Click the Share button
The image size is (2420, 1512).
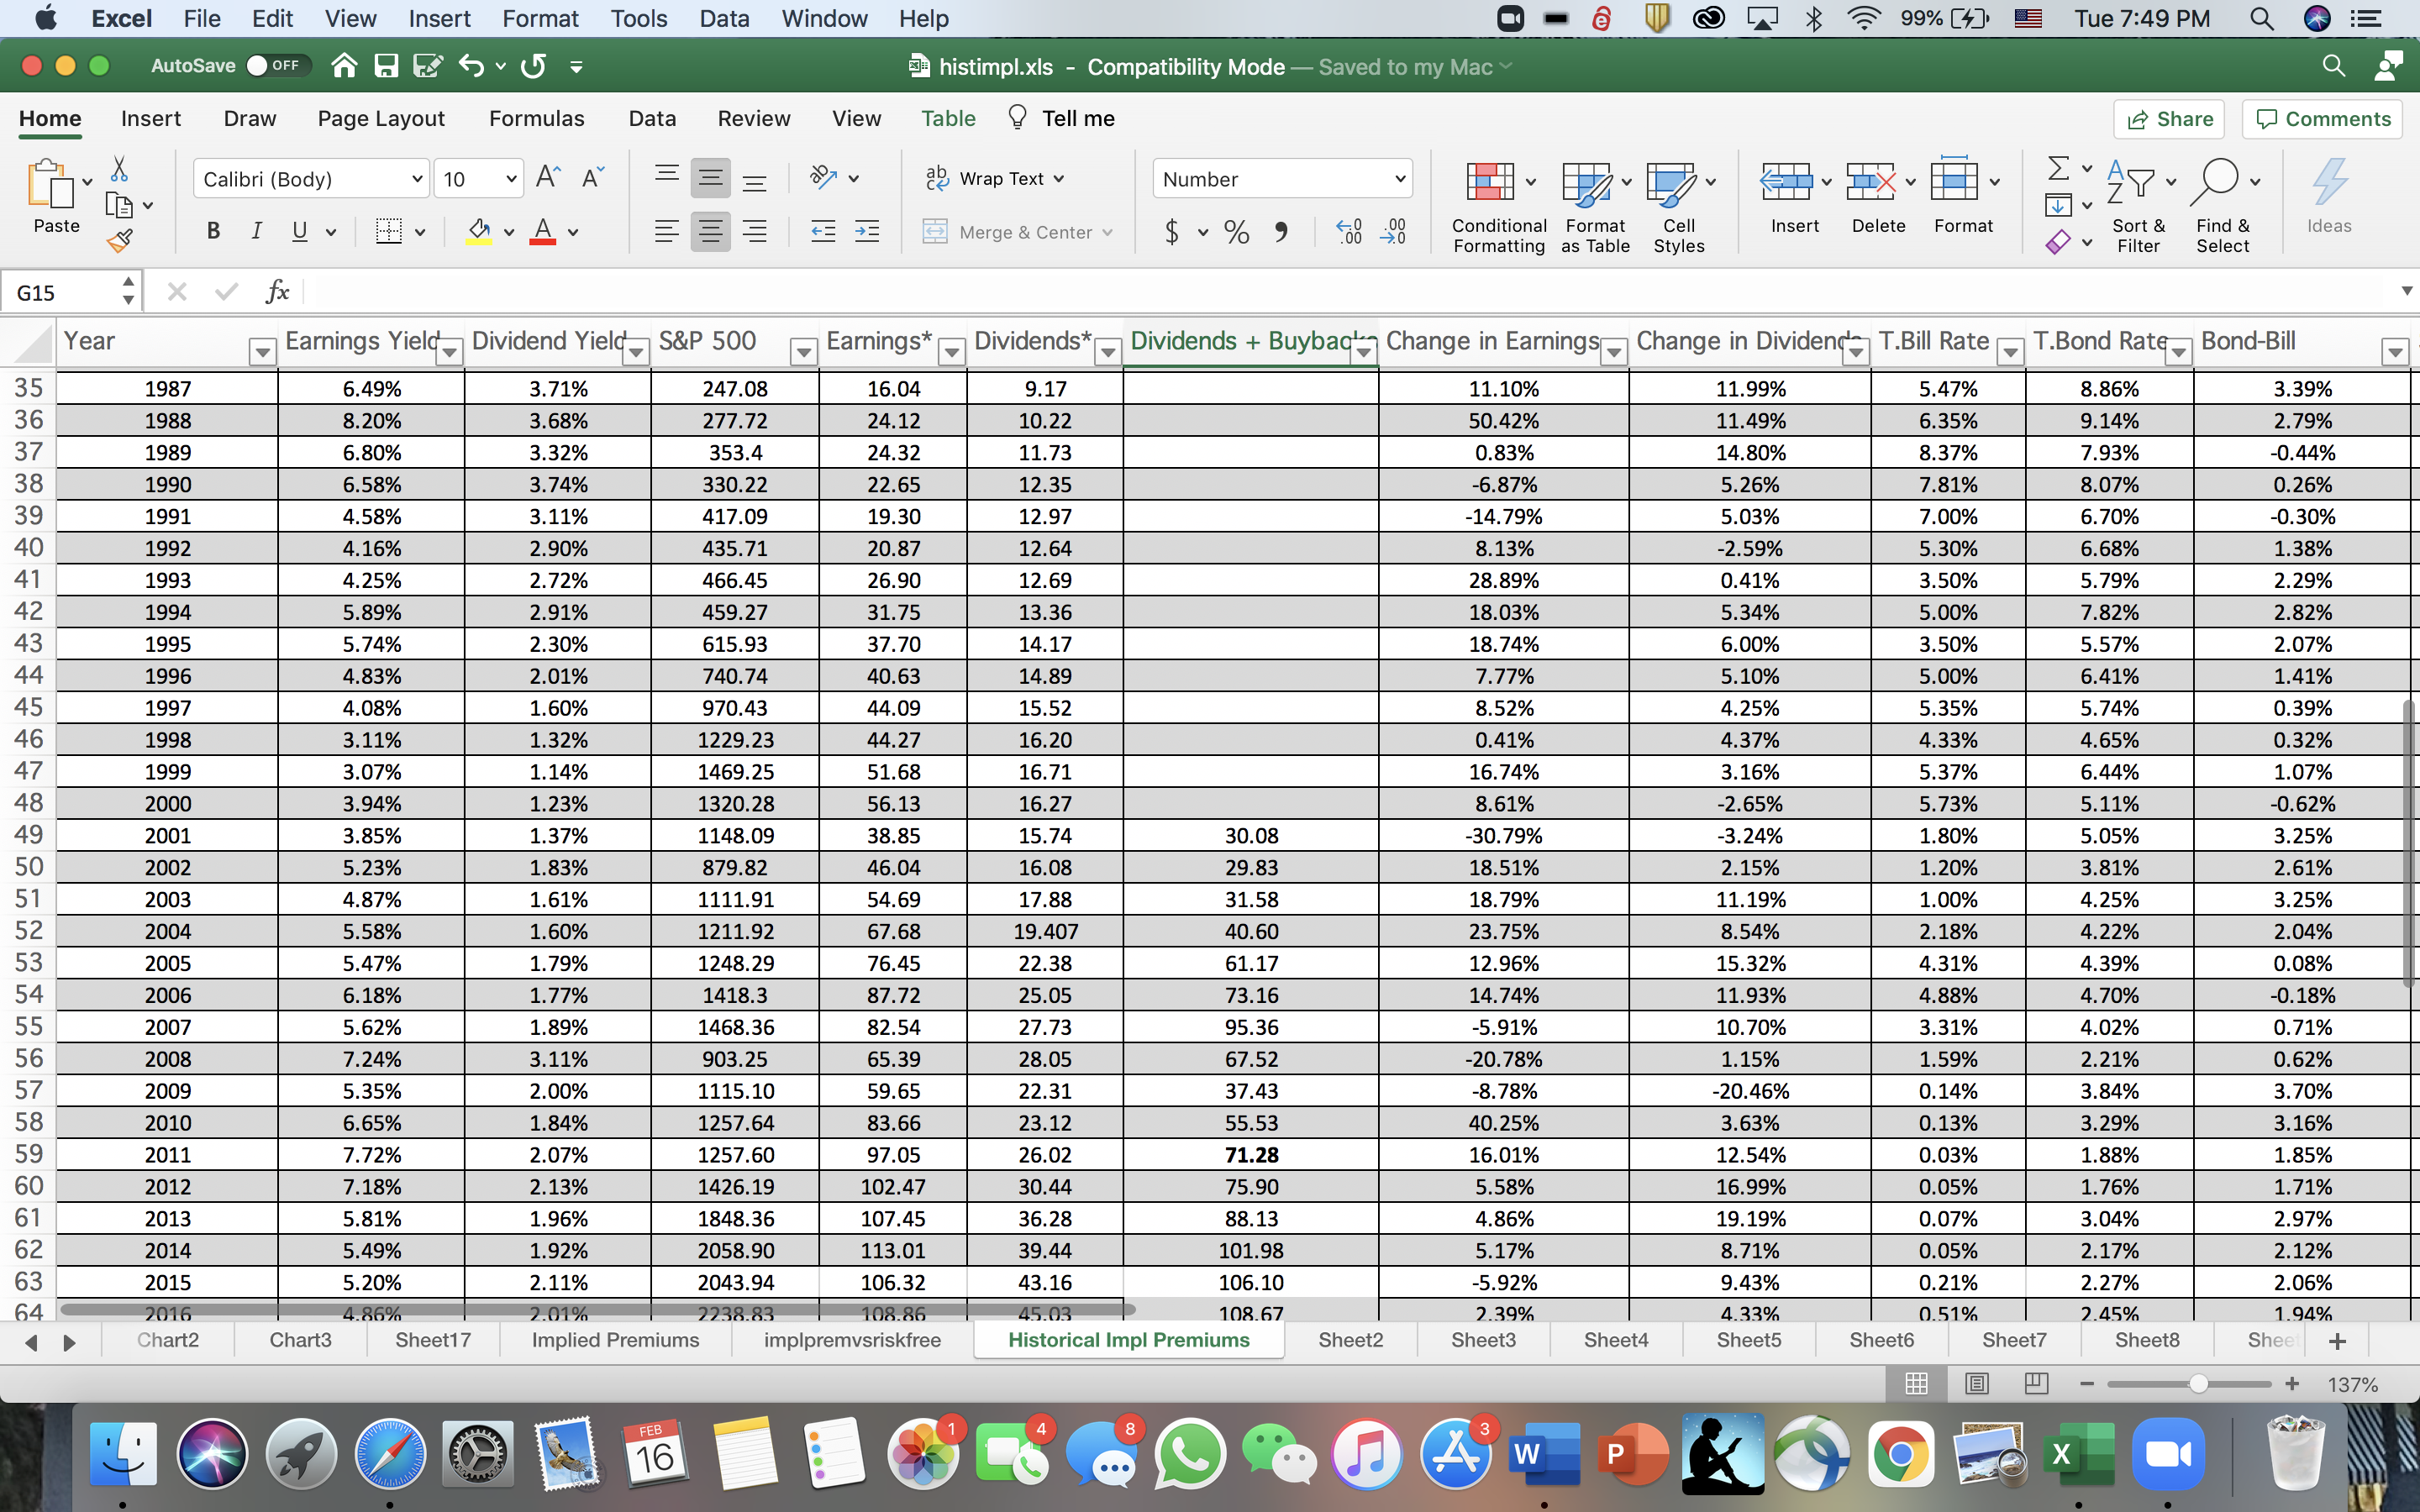(2170, 118)
